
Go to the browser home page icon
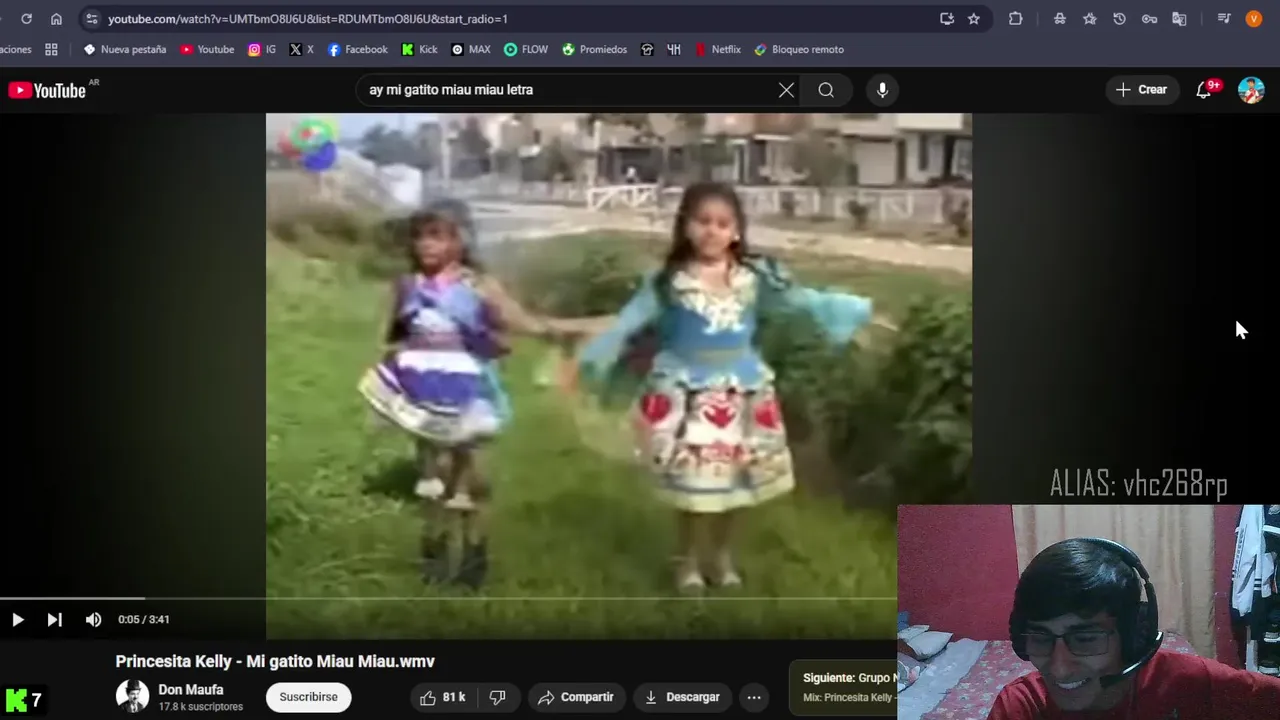click(56, 19)
